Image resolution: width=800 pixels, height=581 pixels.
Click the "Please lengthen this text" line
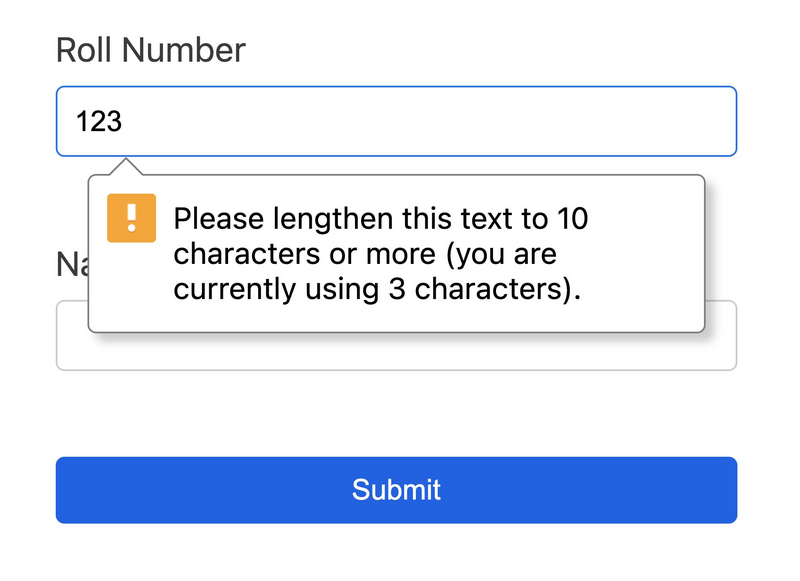[x=381, y=219]
